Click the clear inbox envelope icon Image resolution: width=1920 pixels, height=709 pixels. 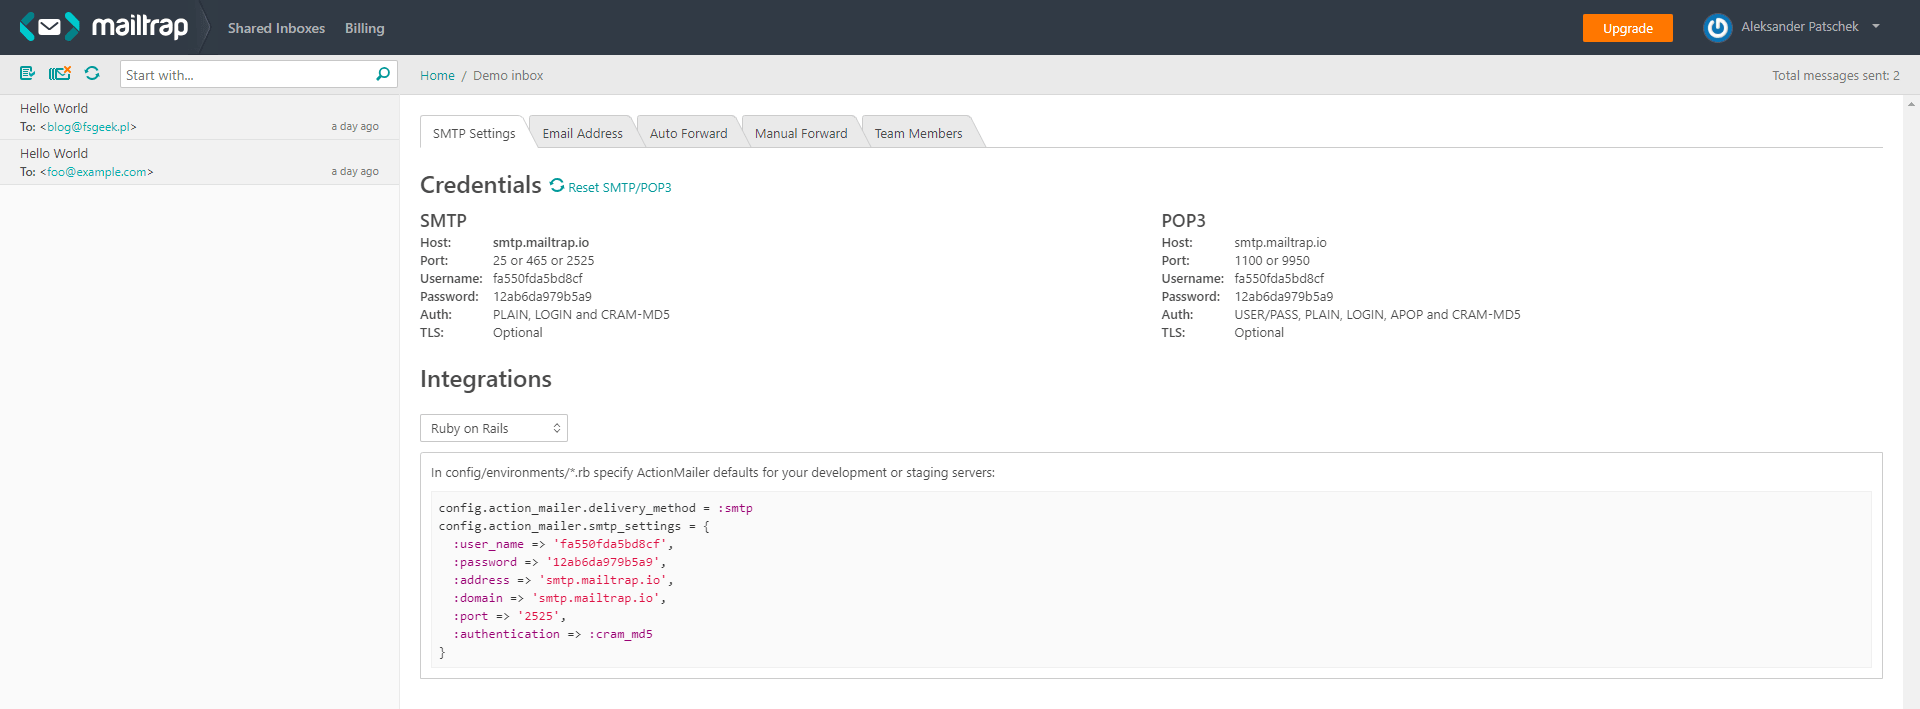pyautogui.click(x=60, y=73)
